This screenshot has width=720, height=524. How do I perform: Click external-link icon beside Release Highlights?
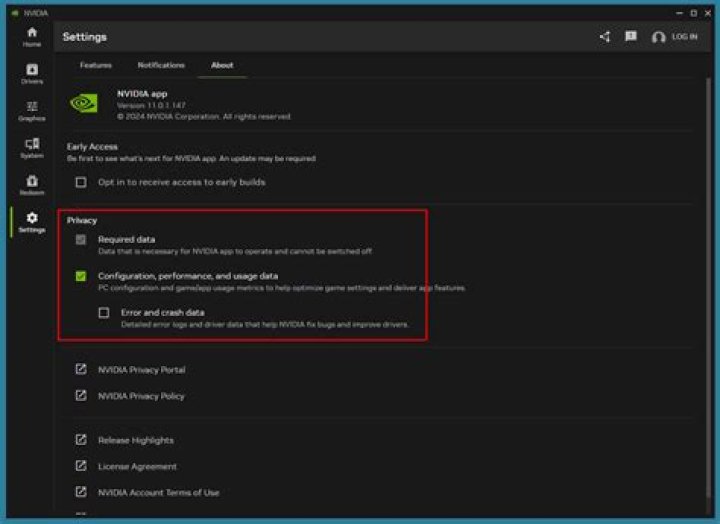pos(81,439)
